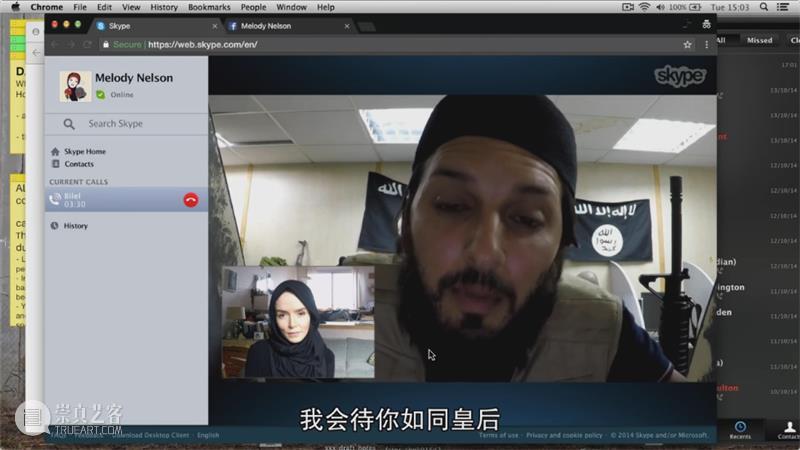Viewport: 800px width, 450px height.
Task: Select the Bilel current call entry
Action: click(126, 200)
